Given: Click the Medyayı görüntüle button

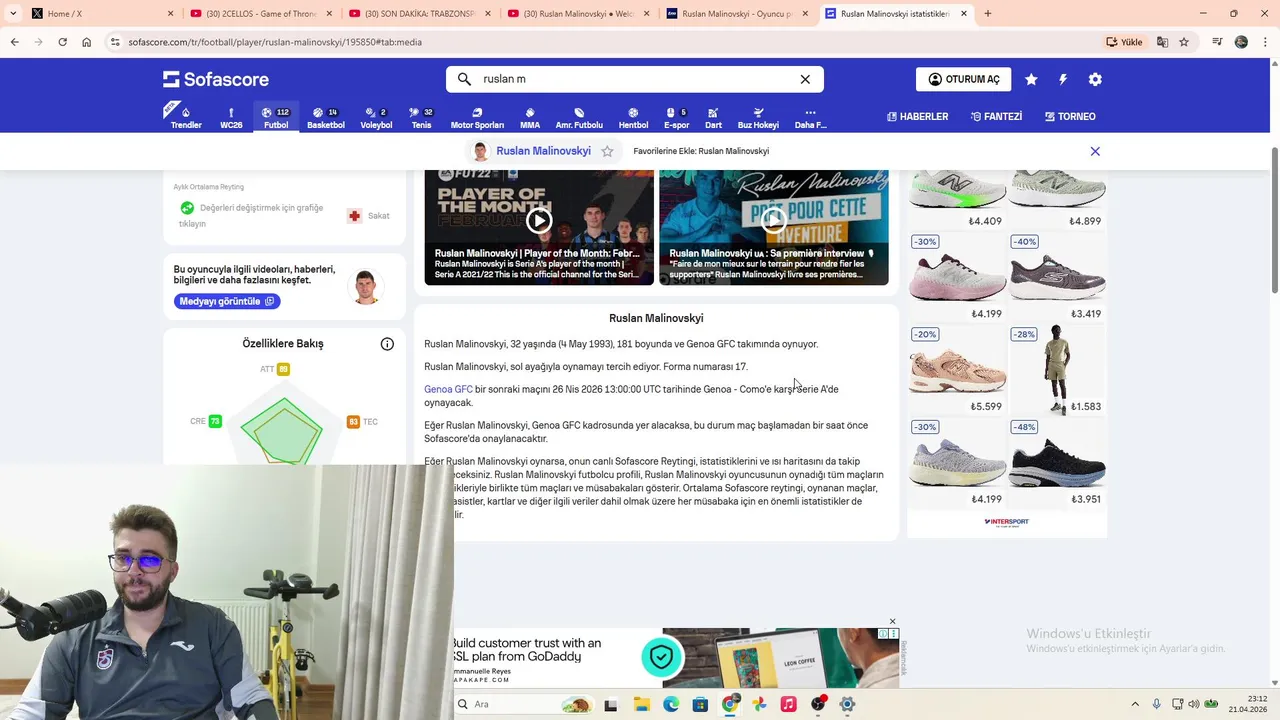Looking at the screenshot, I should (227, 301).
